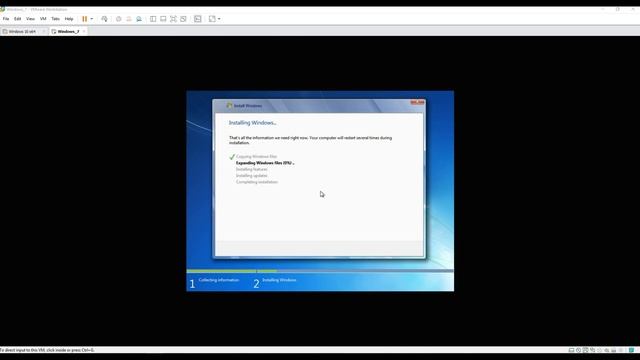Close the Windows_7 tab

pos(84,31)
